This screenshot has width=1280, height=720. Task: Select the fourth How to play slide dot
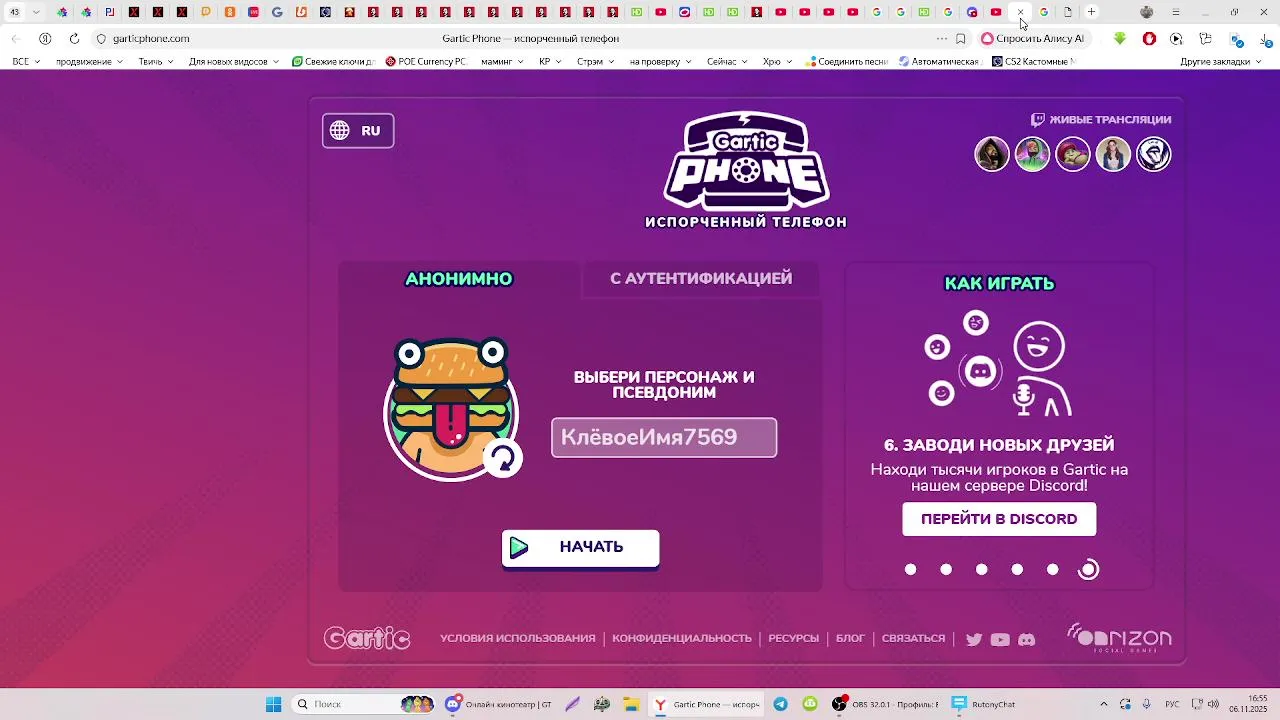(x=1017, y=570)
